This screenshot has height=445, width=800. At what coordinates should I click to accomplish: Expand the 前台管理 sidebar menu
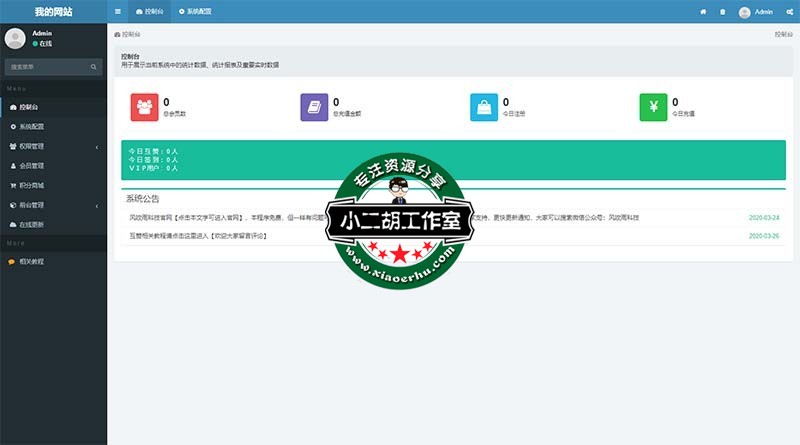click(53, 205)
